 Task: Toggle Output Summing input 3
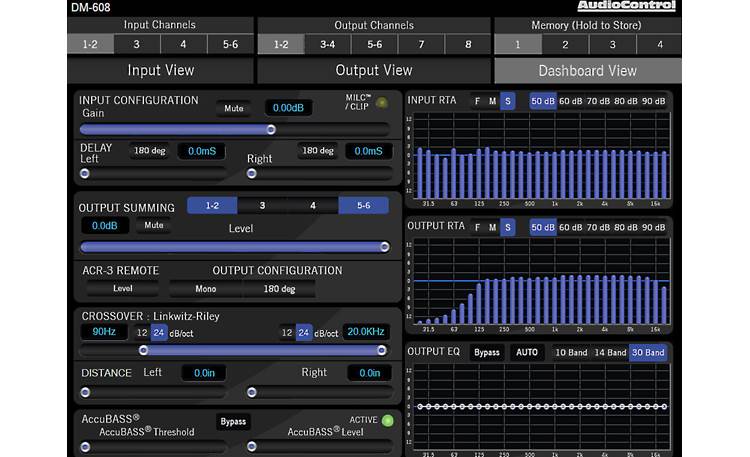(x=262, y=205)
